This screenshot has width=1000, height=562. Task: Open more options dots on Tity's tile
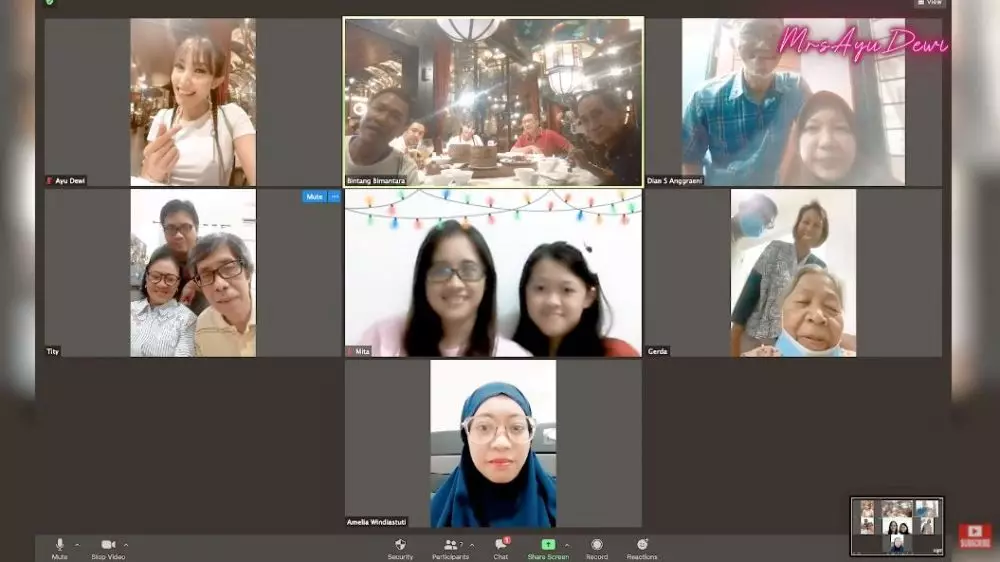335,196
